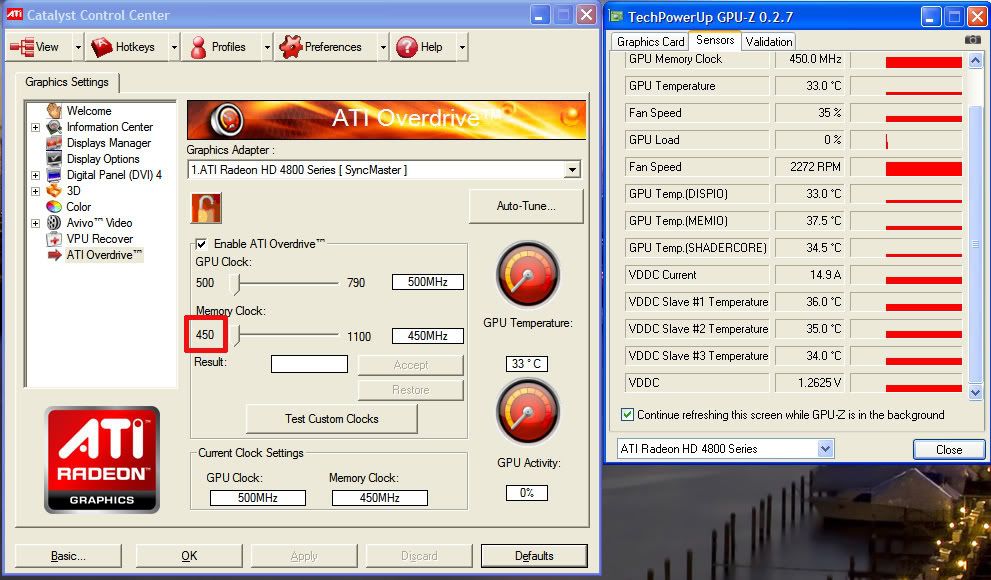The height and width of the screenshot is (580, 991).
Task: Click the empty Result field
Action: point(309,364)
